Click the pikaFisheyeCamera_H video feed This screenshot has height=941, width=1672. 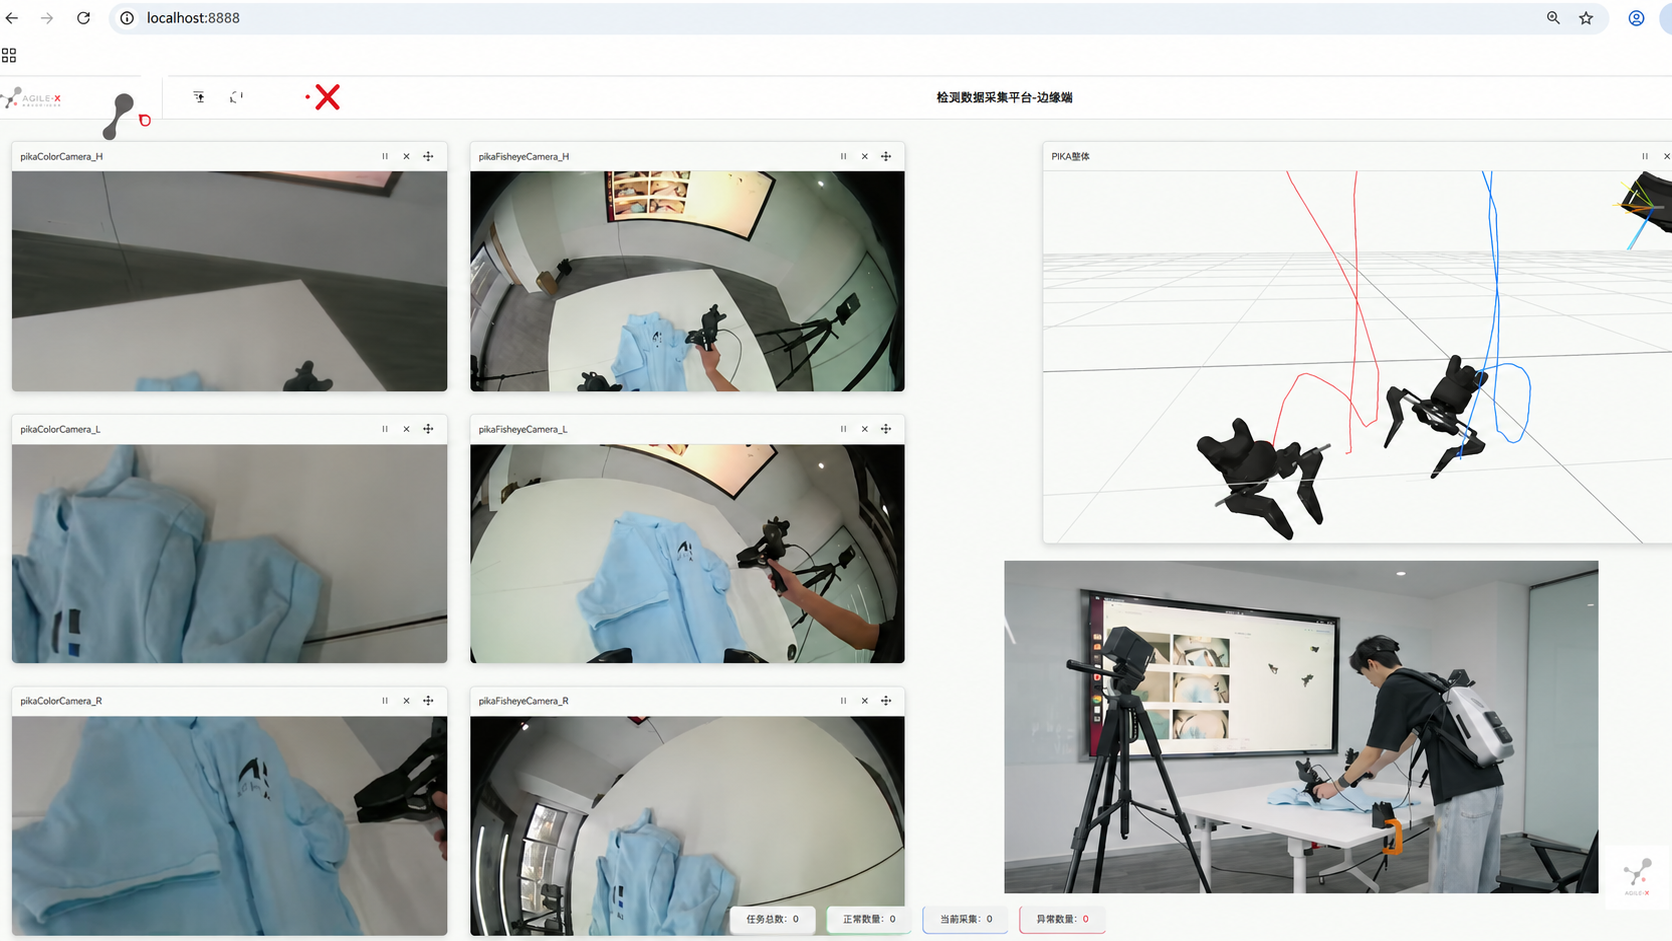tap(687, 281)
